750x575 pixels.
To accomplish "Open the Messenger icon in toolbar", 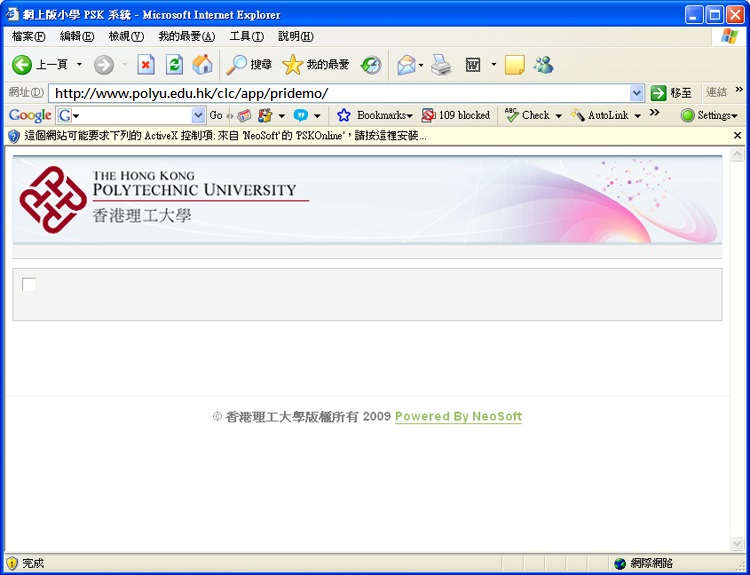I will coord(543,65).
